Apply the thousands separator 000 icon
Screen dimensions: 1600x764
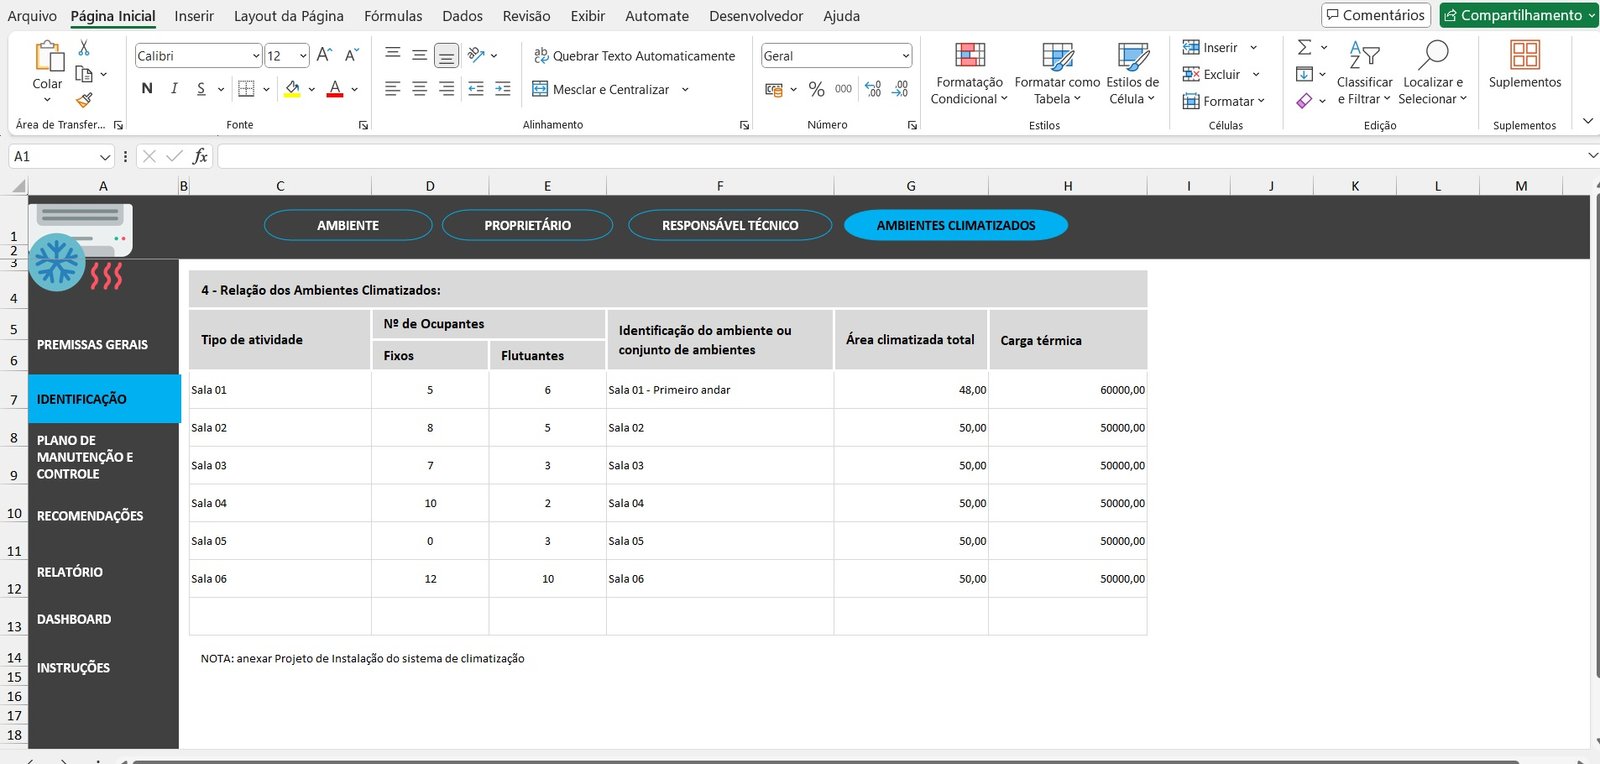coord(843,89)
